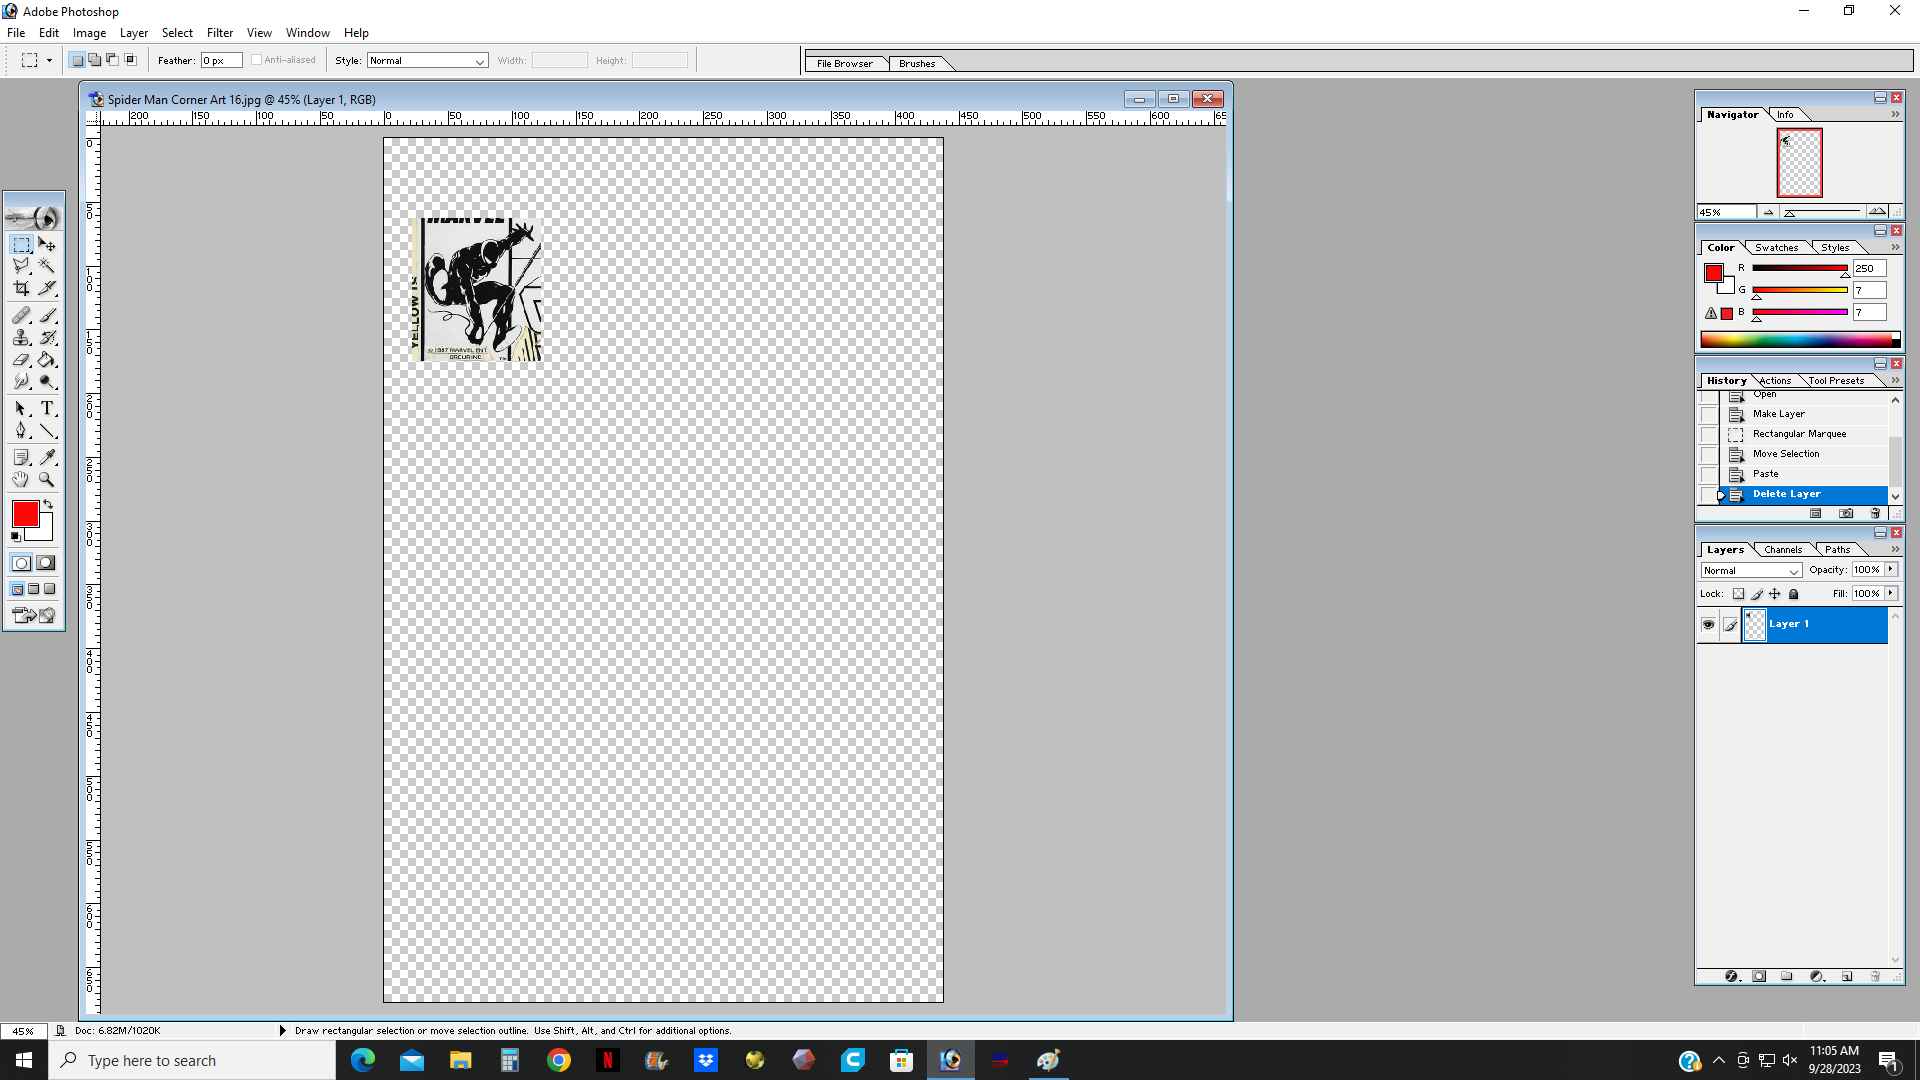Image resolution: width=1920 pixels, height=1080 pixels.
Task: Open the Style dropdown in options bar
Action: point(427,61)
